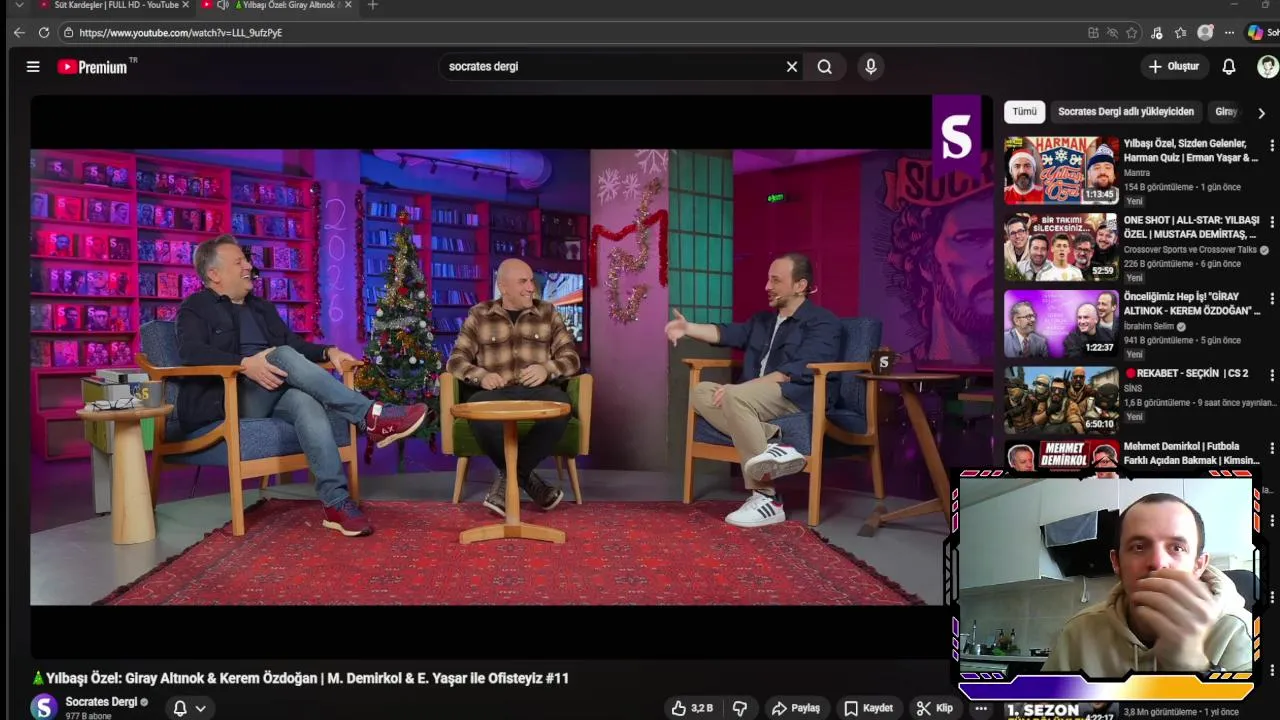Open REKABET - SEÇKİN CS 2 thumbnail

[x=1061, y=400]
